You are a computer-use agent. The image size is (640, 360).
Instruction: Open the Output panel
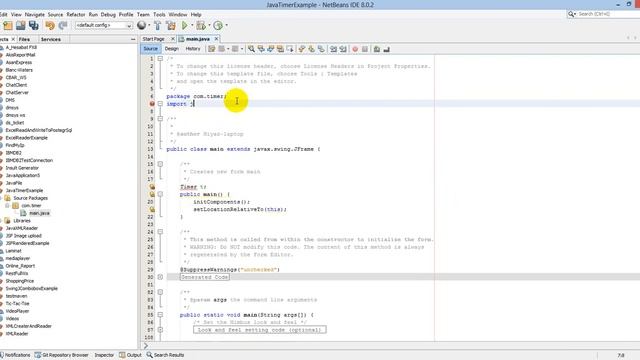point(130,355)
